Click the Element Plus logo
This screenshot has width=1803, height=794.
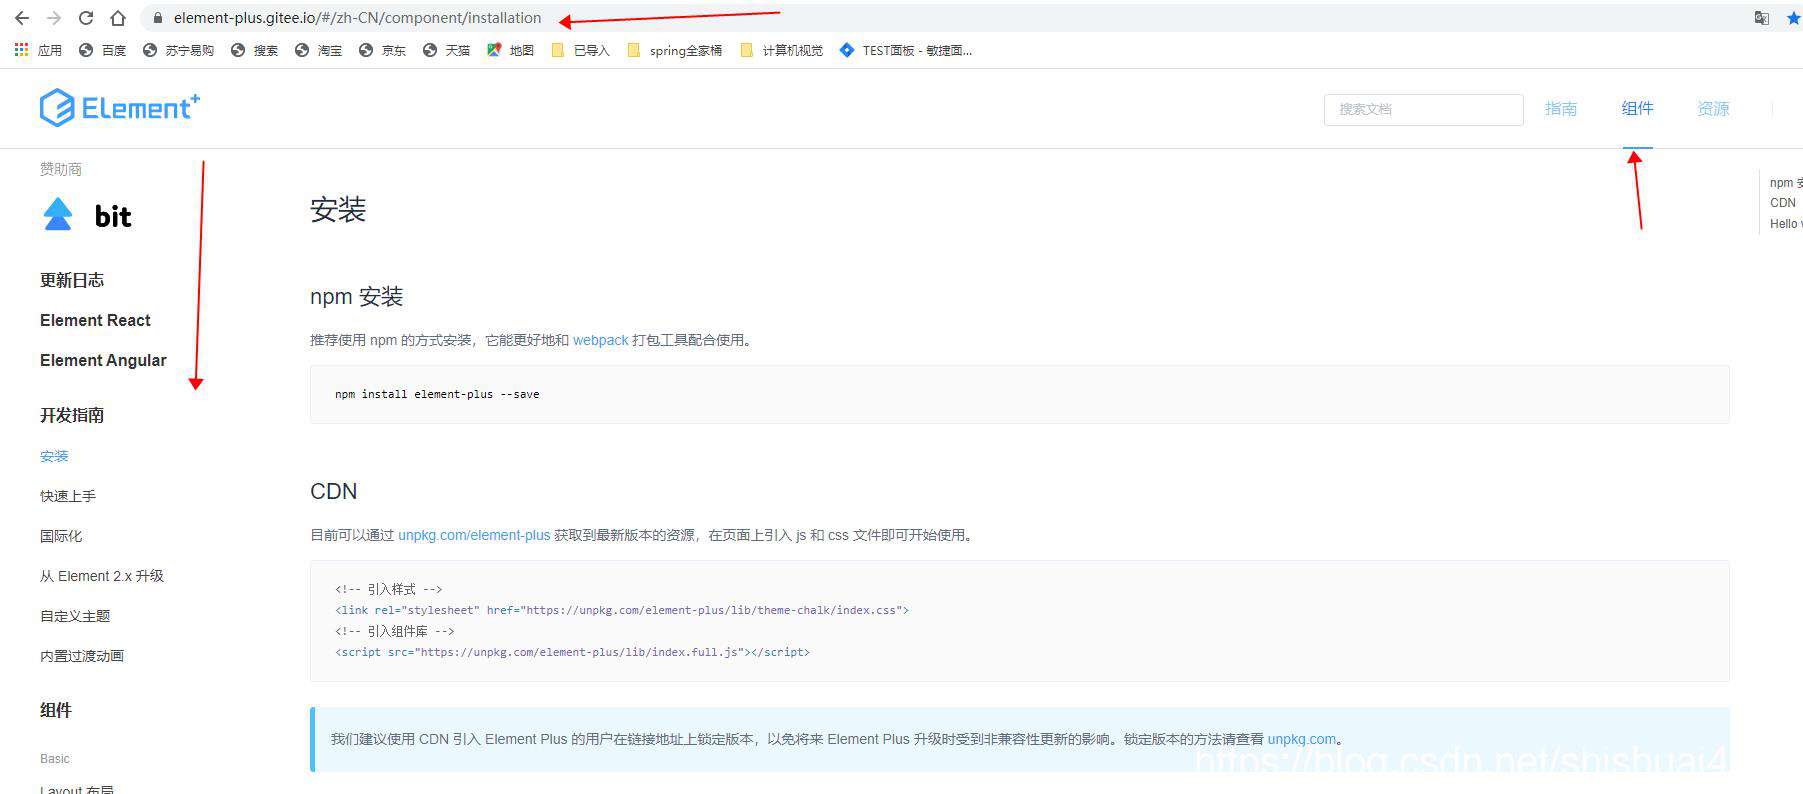120,108
